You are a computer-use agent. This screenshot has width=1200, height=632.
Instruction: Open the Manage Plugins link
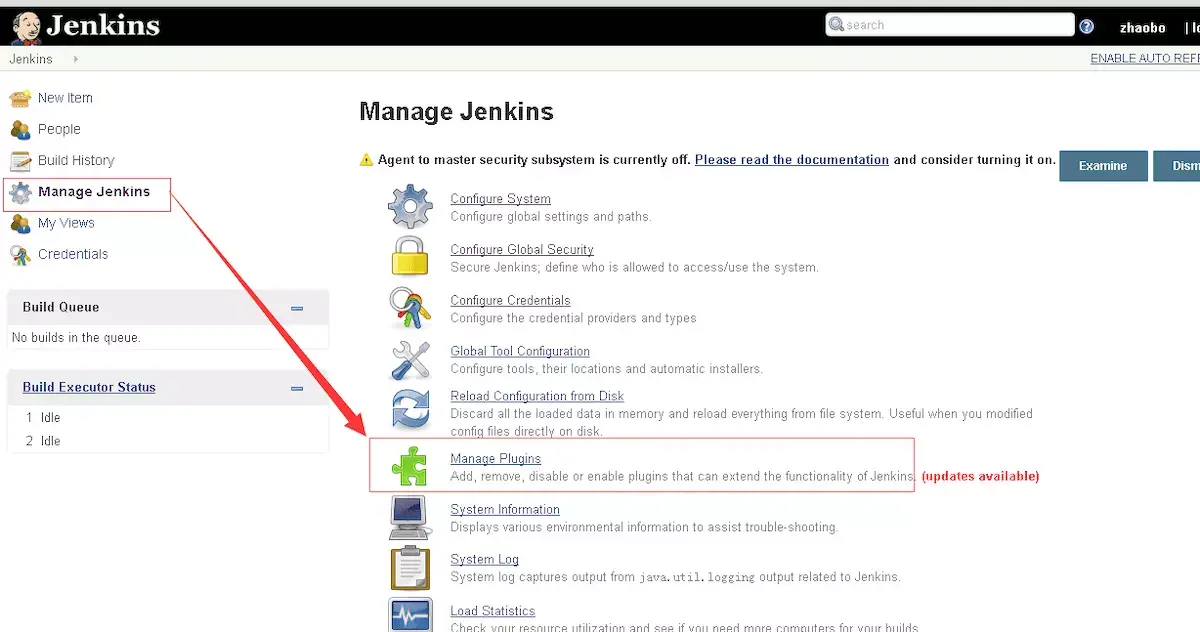(495, 459)
